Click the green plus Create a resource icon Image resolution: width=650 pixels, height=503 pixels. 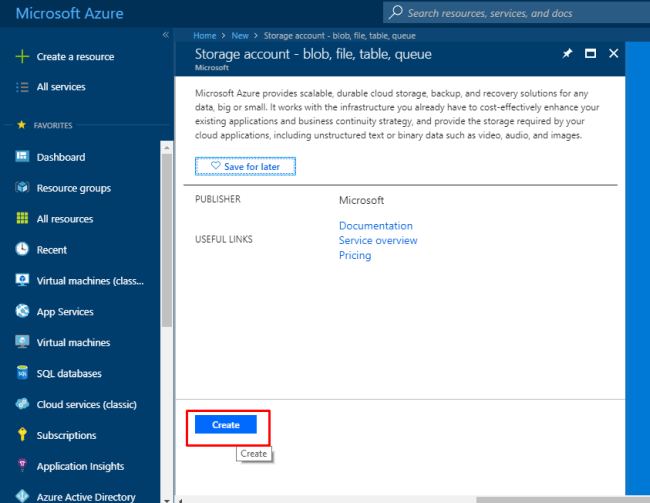[22, 56]
